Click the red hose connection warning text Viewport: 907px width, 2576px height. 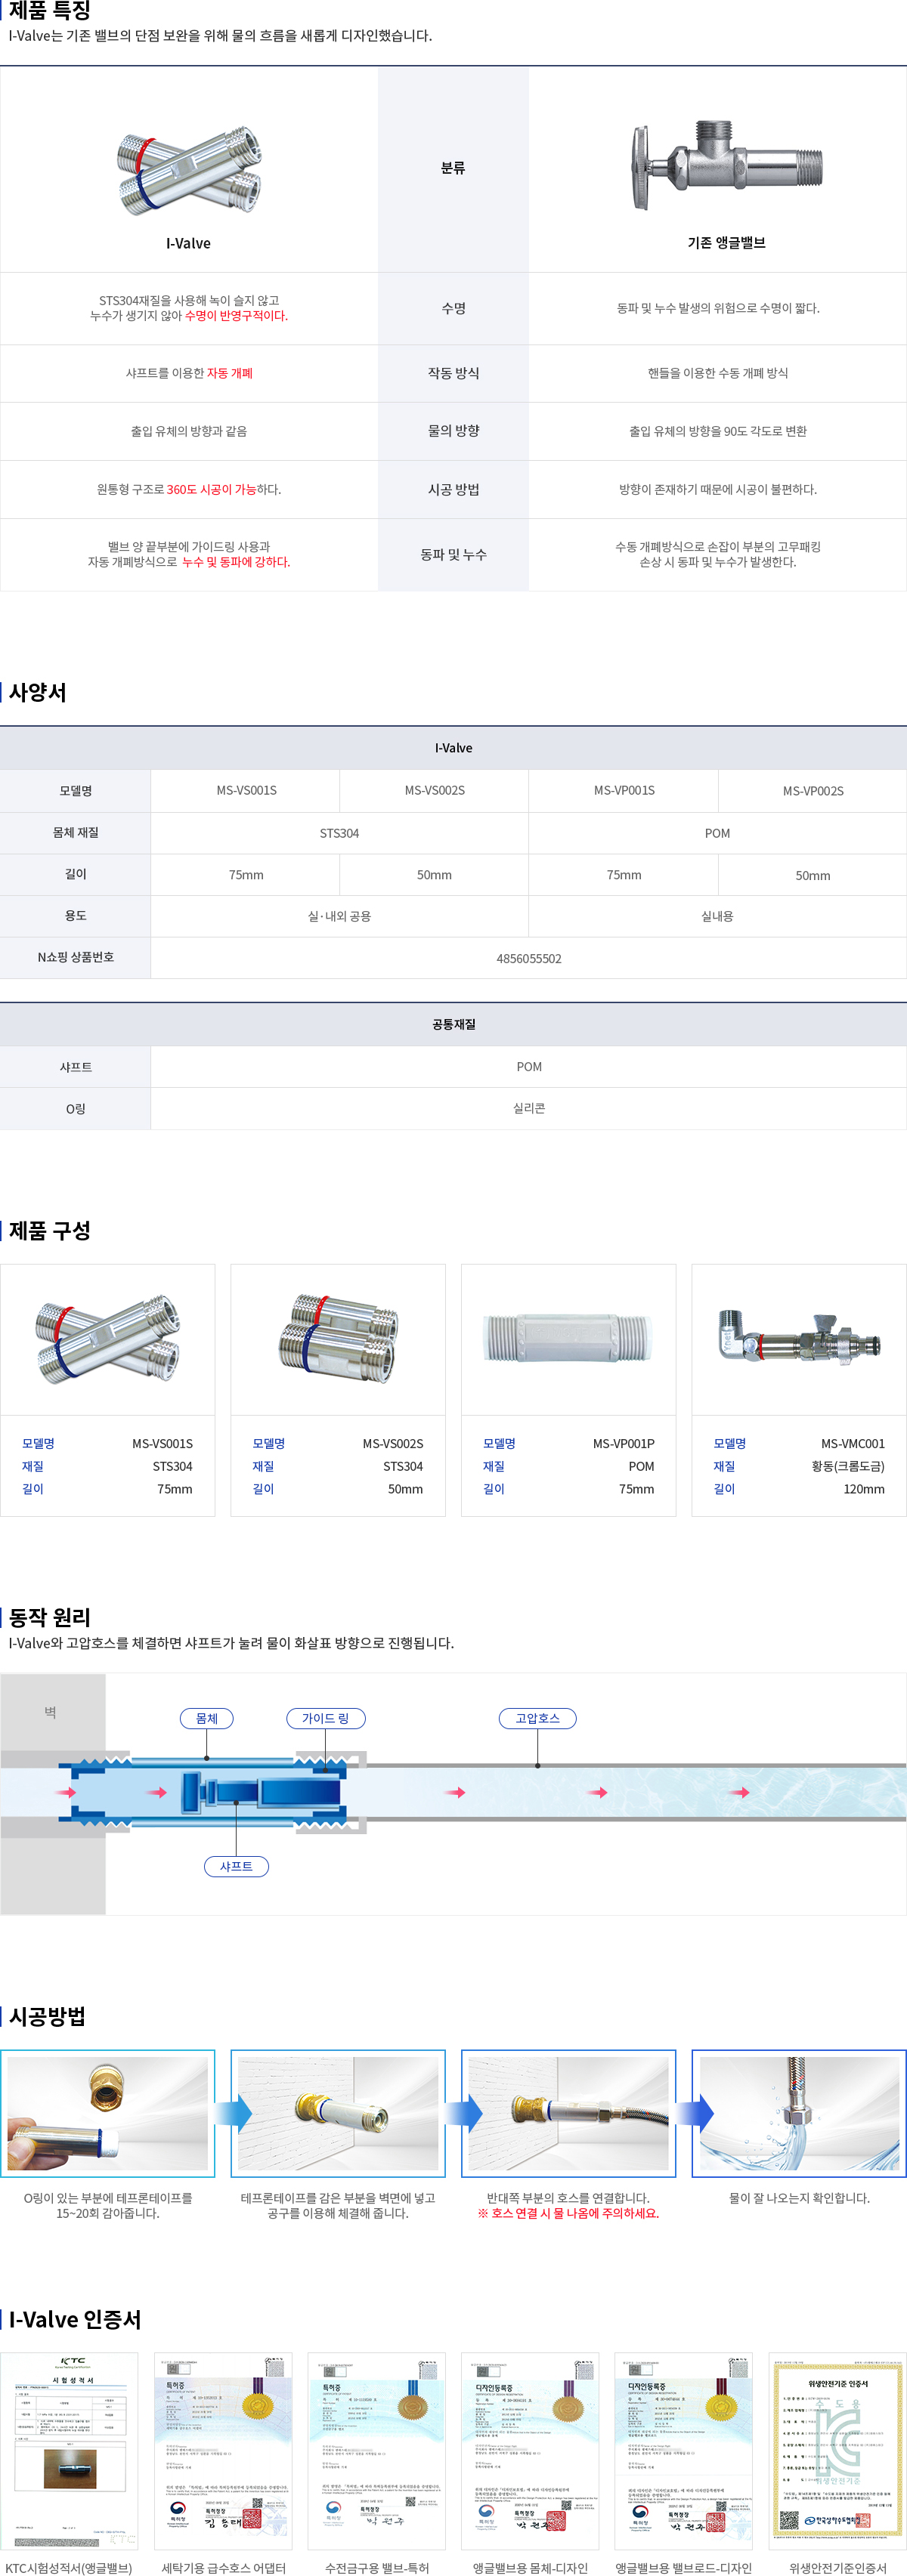[x=568, y=2213]
